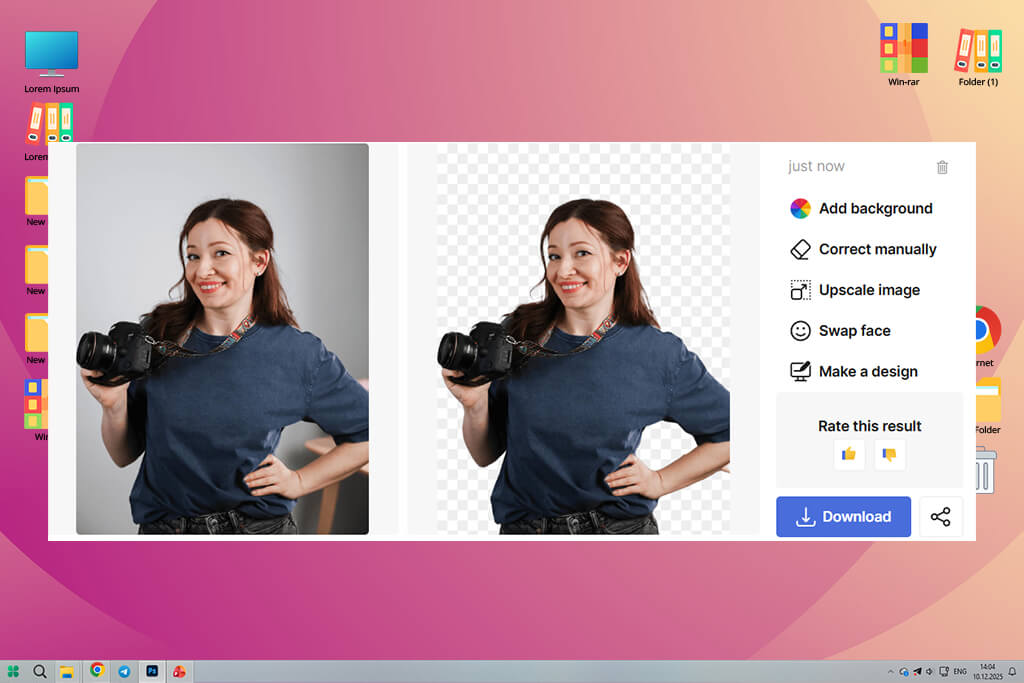Start Make a design option
1024x683 pixels.
pyautogui.click(x=854, y=372)
